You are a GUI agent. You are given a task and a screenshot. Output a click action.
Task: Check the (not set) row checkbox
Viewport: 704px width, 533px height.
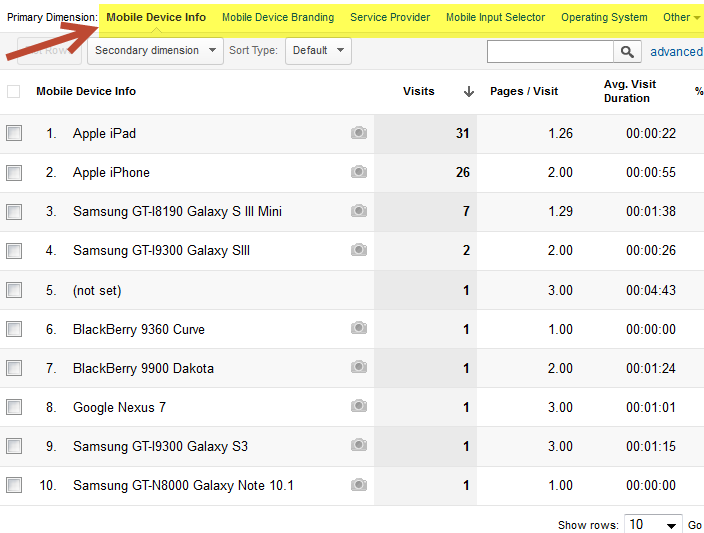[14, 290]
